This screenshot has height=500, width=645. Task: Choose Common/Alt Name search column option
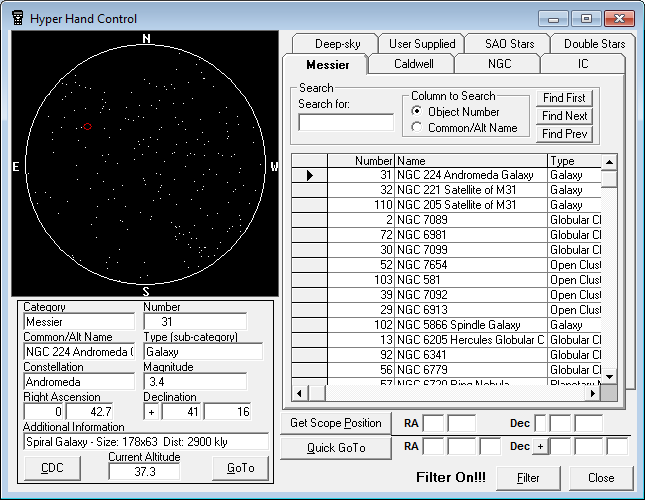pos(417,128)
